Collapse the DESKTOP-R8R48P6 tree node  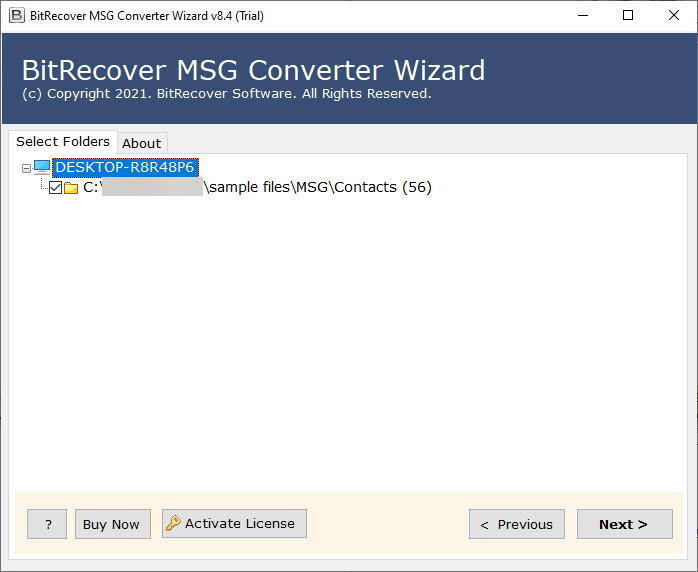26,168
